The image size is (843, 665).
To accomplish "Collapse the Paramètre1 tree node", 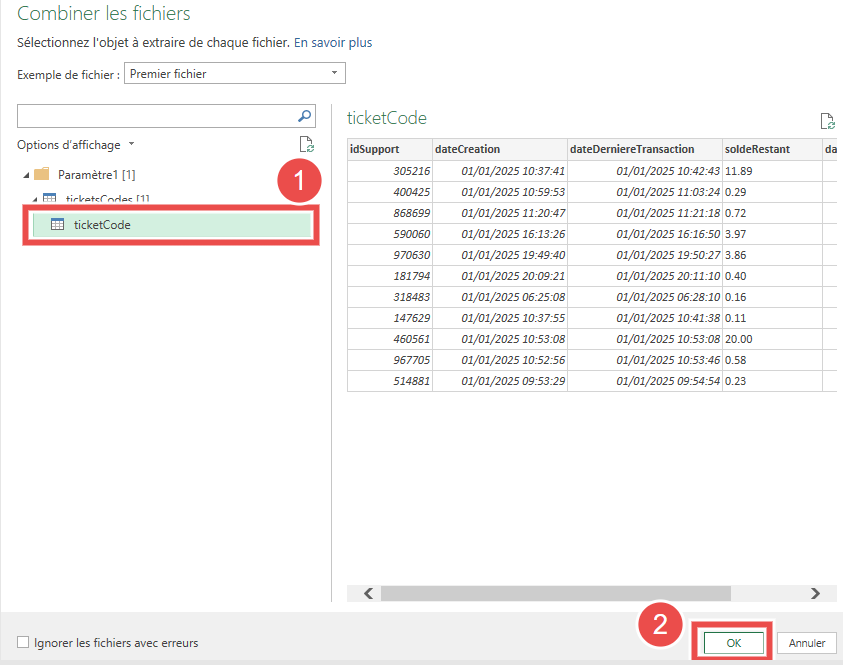I will [x=25, y=175].
